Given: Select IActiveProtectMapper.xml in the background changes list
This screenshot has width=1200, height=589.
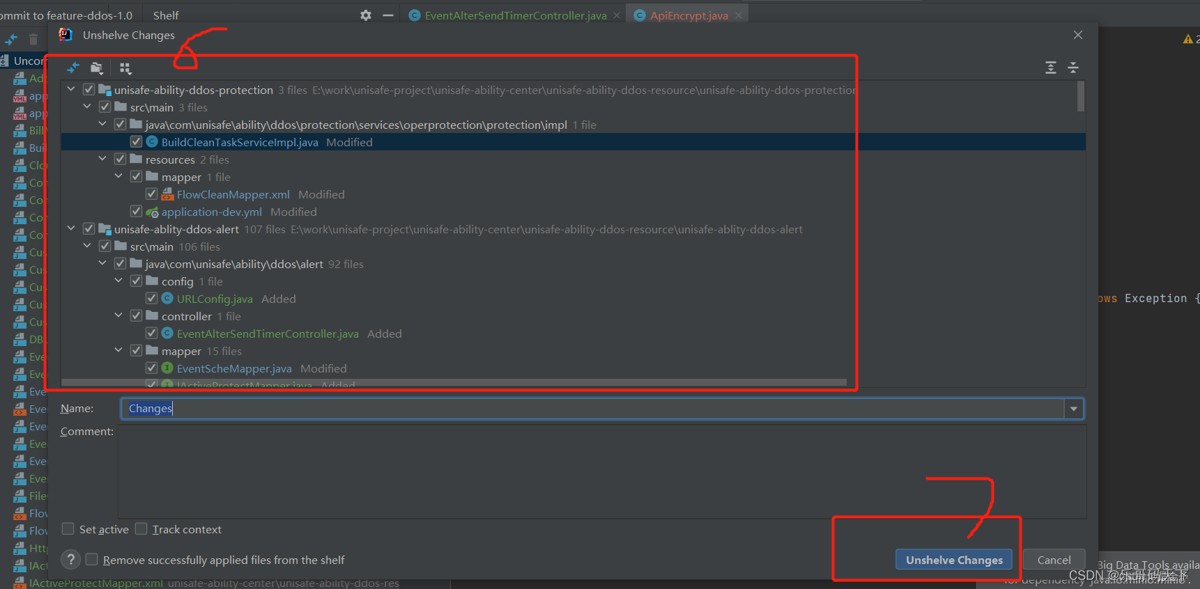Looking at the screenshot, I should click(95, 583).
